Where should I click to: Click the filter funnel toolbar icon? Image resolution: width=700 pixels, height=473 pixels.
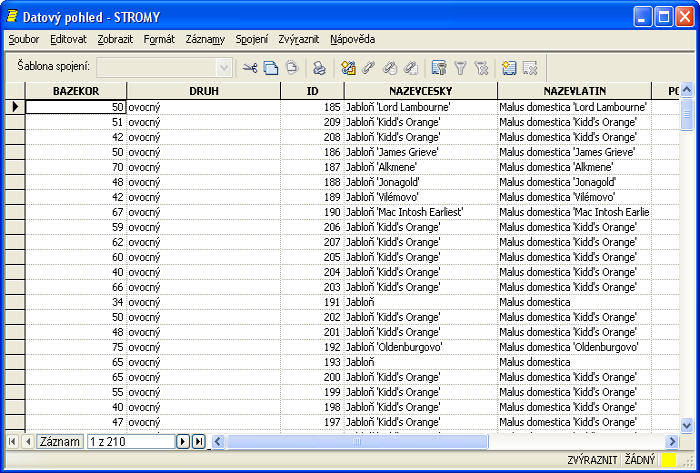[461, 68]
